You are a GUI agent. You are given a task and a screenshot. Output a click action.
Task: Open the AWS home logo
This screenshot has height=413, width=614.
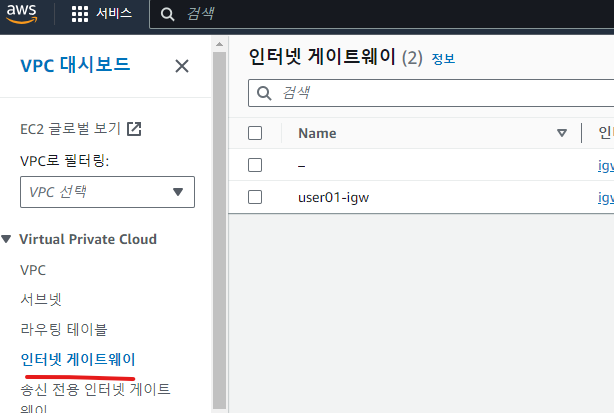(22, 13)
